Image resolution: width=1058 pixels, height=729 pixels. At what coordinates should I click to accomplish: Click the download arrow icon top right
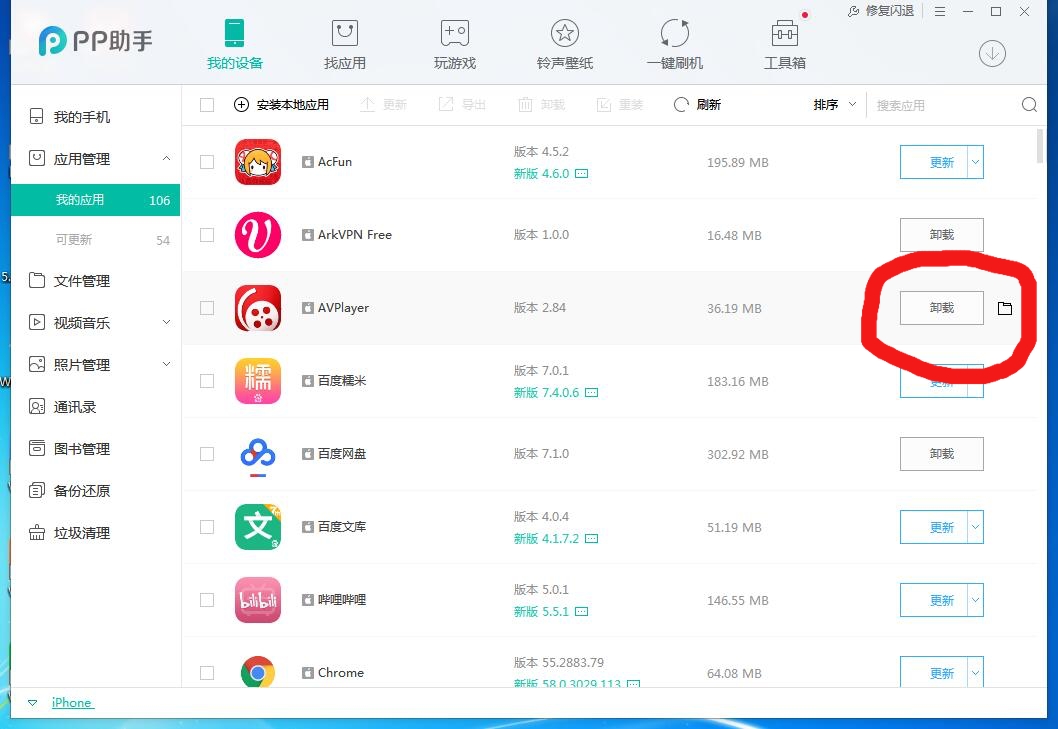point(991,54)
